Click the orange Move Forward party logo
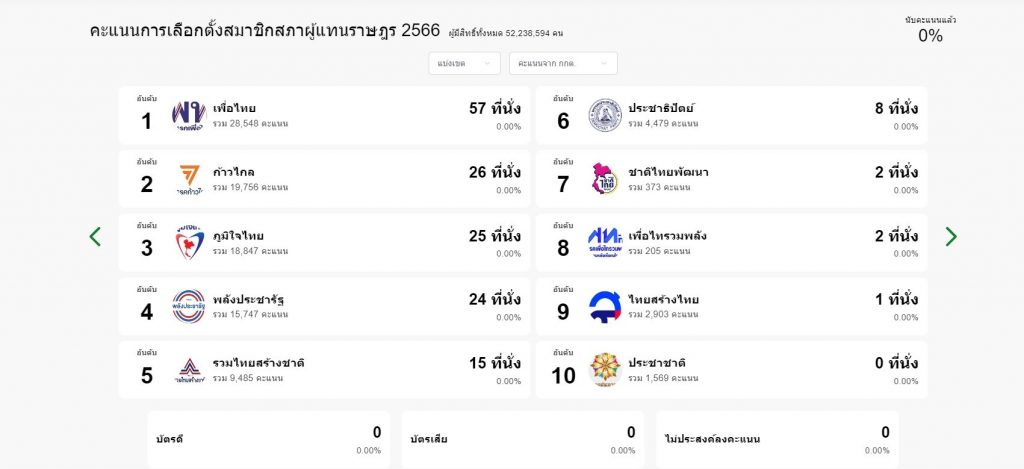The width and height of the screenshot is (1024, 469). [x=189, y=179]
